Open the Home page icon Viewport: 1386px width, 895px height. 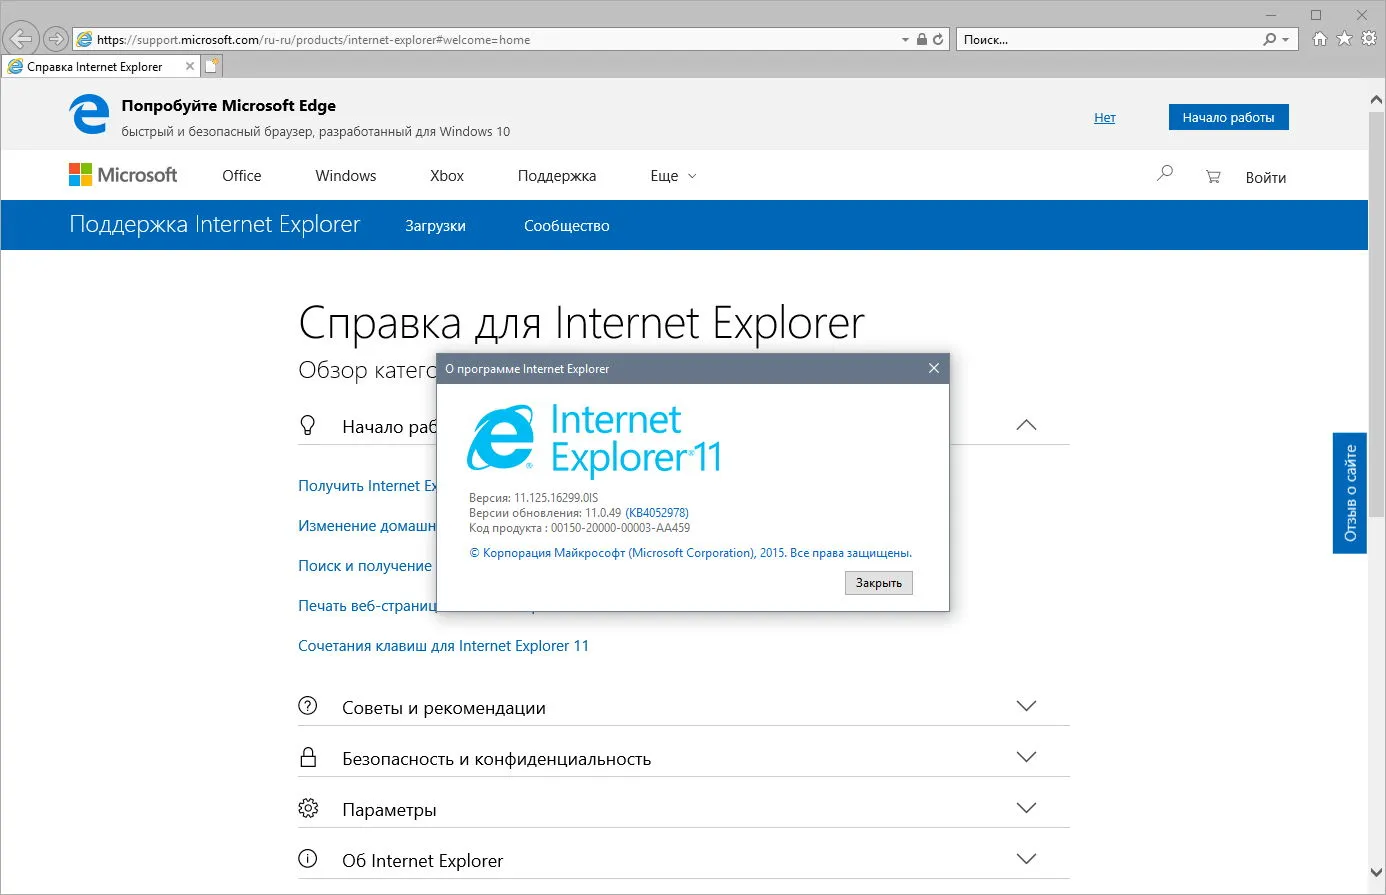tap(1320, 39)
